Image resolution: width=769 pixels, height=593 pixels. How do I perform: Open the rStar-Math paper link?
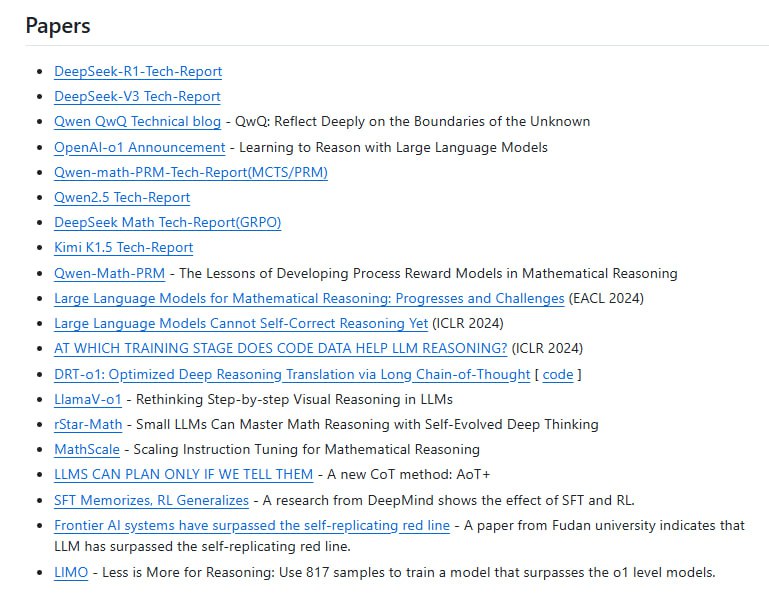coord(88,425)
